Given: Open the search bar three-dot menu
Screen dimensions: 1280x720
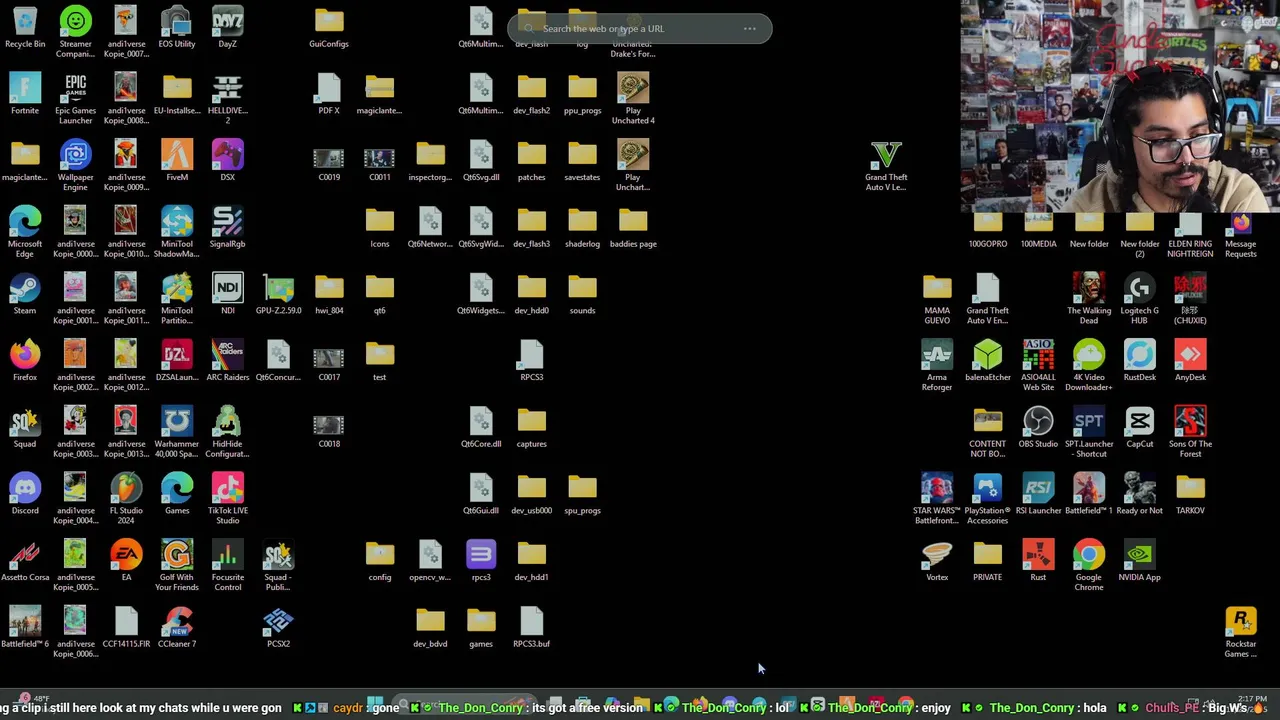Looking at the screenshot, I should [x=749, y=29].
